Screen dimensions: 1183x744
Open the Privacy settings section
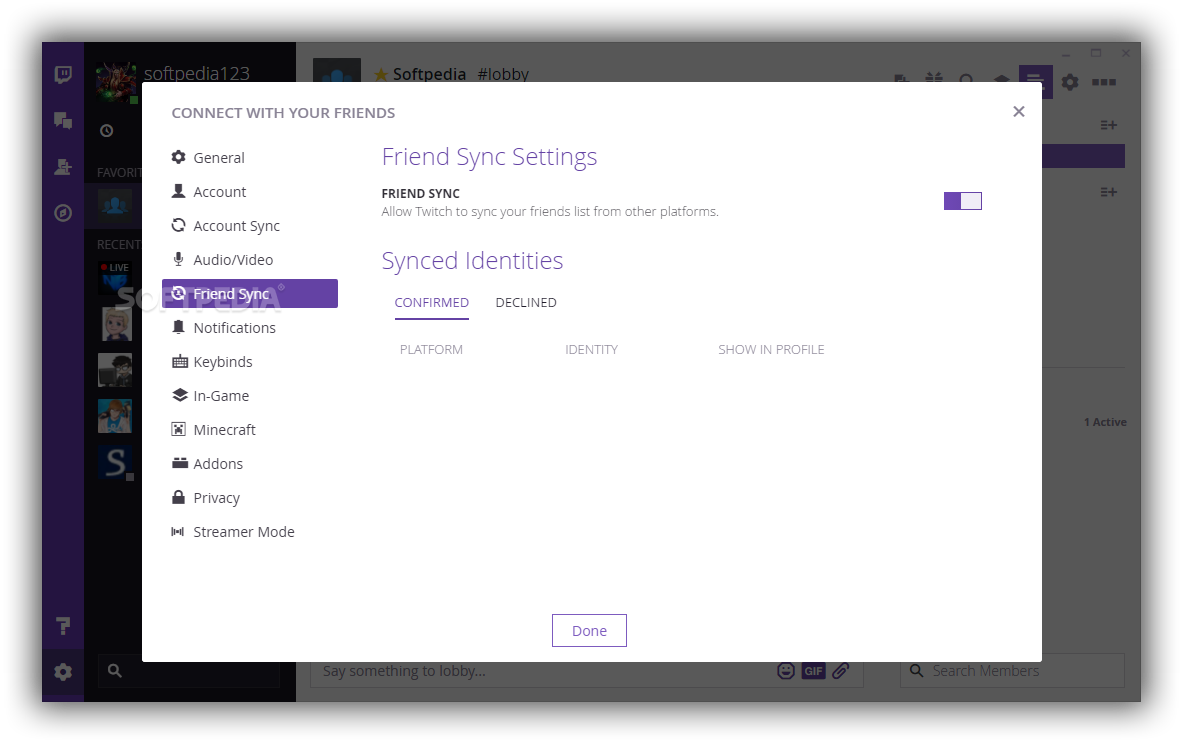click(x=216, y=498)
